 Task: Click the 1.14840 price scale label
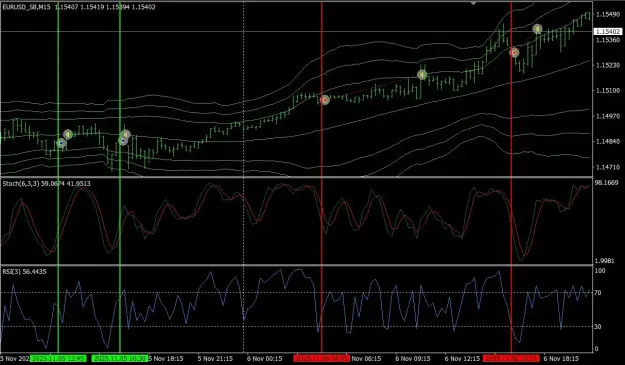[607, 142]
